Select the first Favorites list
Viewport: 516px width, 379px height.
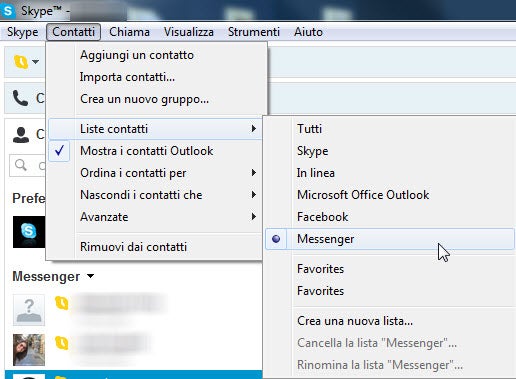pos(390,269)
